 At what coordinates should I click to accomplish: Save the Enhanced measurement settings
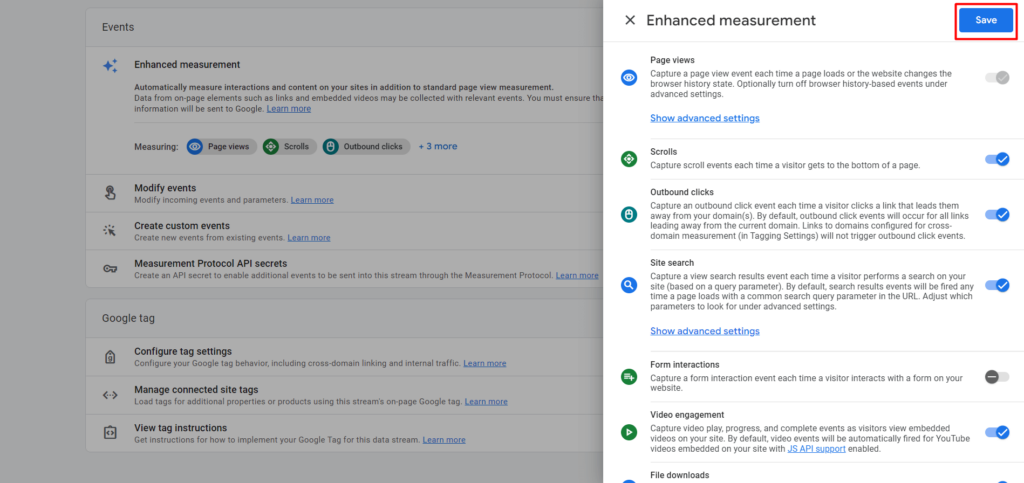tap(985, 20)
